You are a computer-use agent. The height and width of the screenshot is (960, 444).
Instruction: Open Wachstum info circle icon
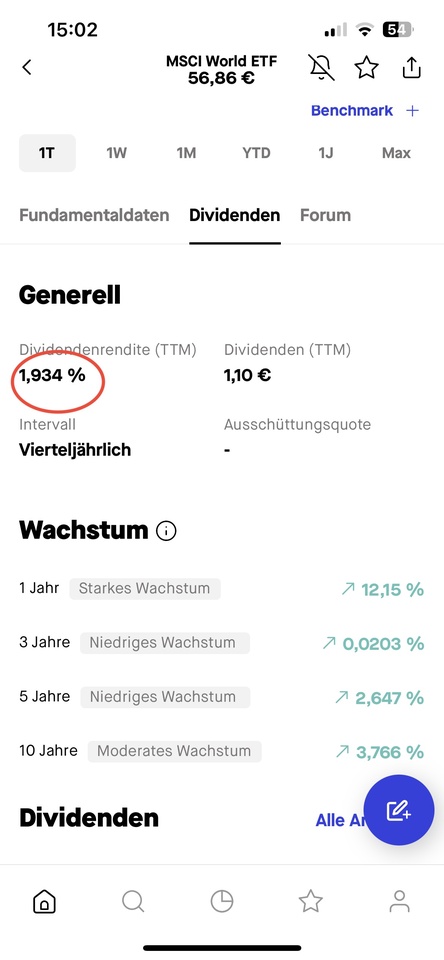pyautogui.click(x=166, y=531)
